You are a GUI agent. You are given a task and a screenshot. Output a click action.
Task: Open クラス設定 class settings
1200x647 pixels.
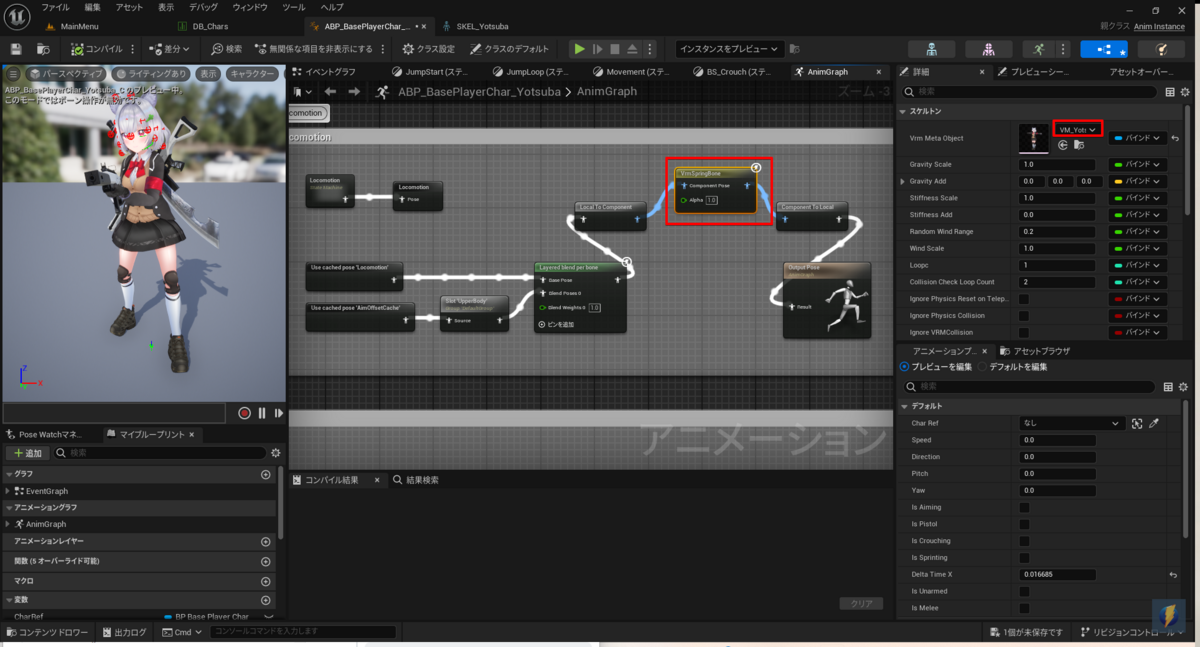point(428,49)
